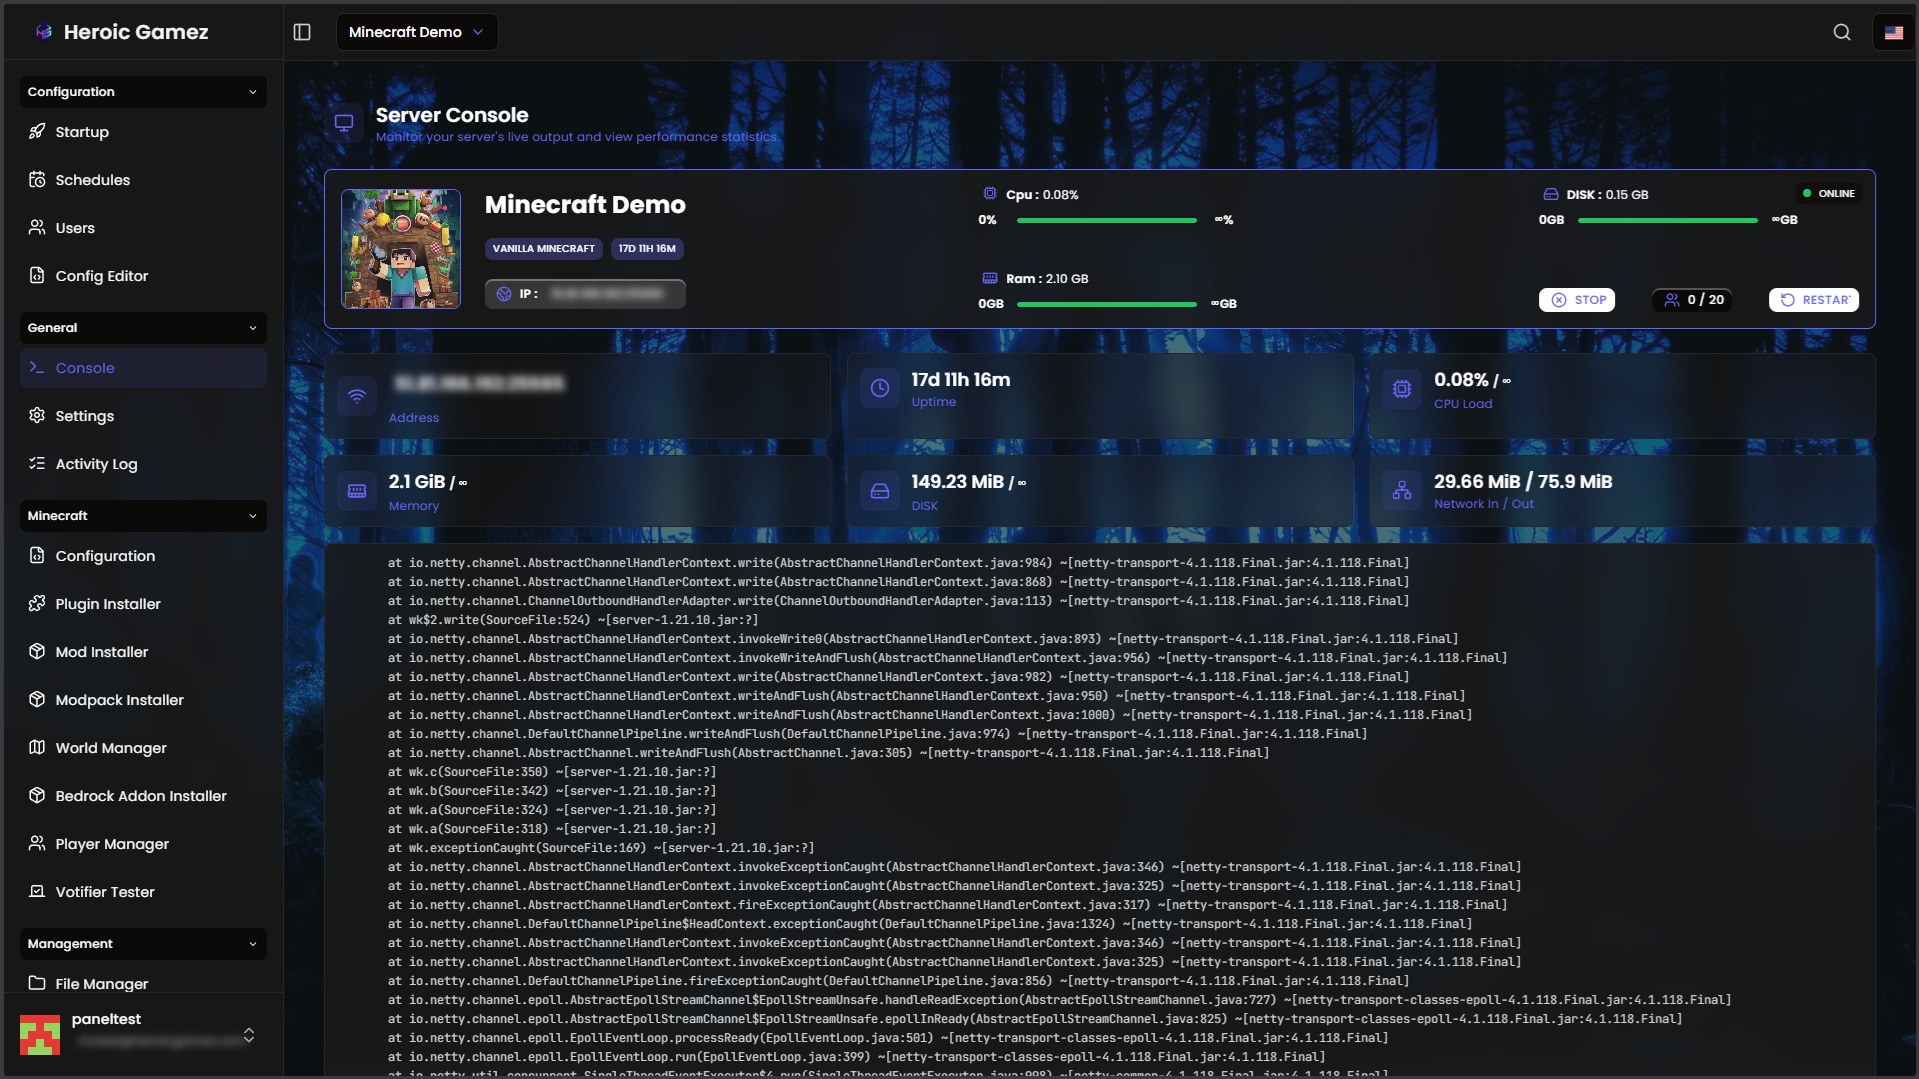Open the Minecraft Demo server dropdown
Image resolution: width=1919 pixels, height=1079 pixels.
[x=416, y=32]
